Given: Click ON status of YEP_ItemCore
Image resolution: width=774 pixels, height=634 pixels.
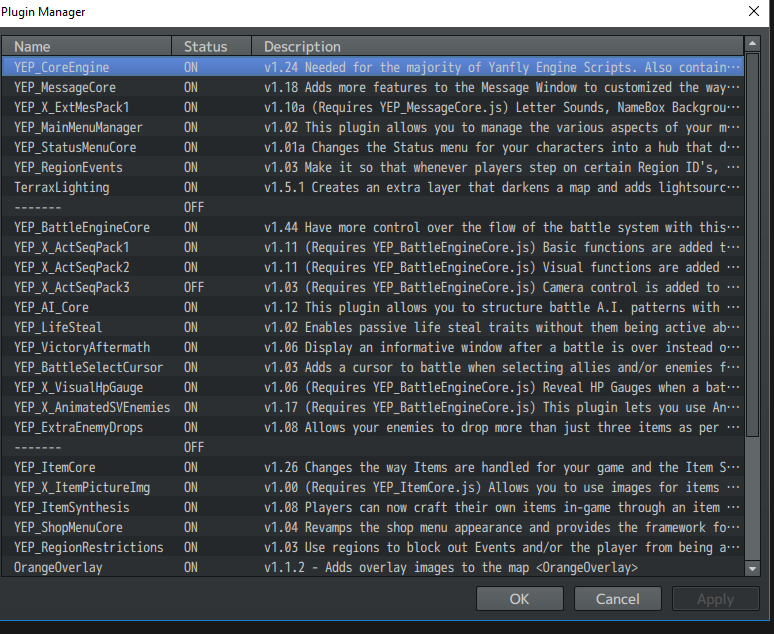Looking at the screenshot, I should click(x=191, y=467).
